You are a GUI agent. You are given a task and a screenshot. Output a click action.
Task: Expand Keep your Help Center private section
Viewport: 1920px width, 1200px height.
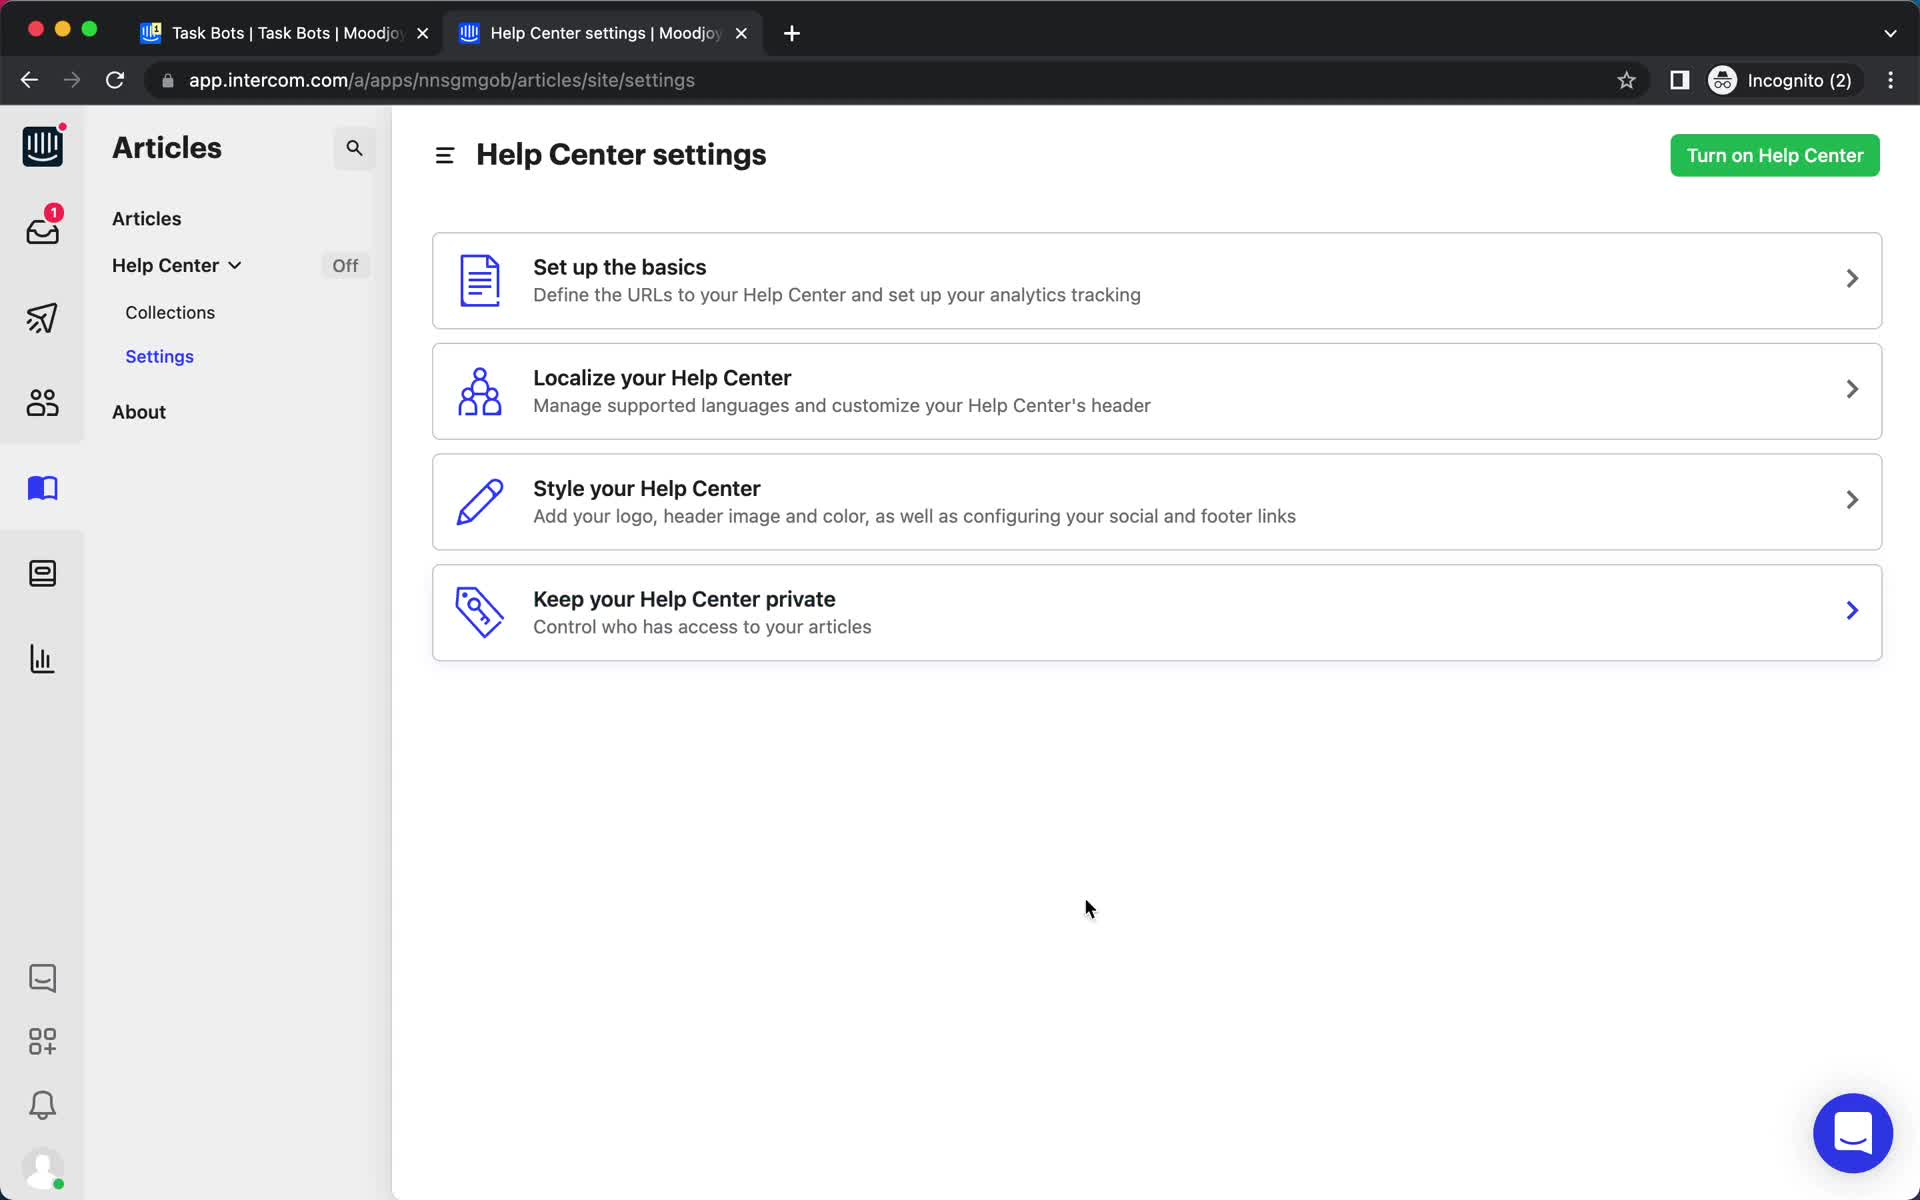1157,611
